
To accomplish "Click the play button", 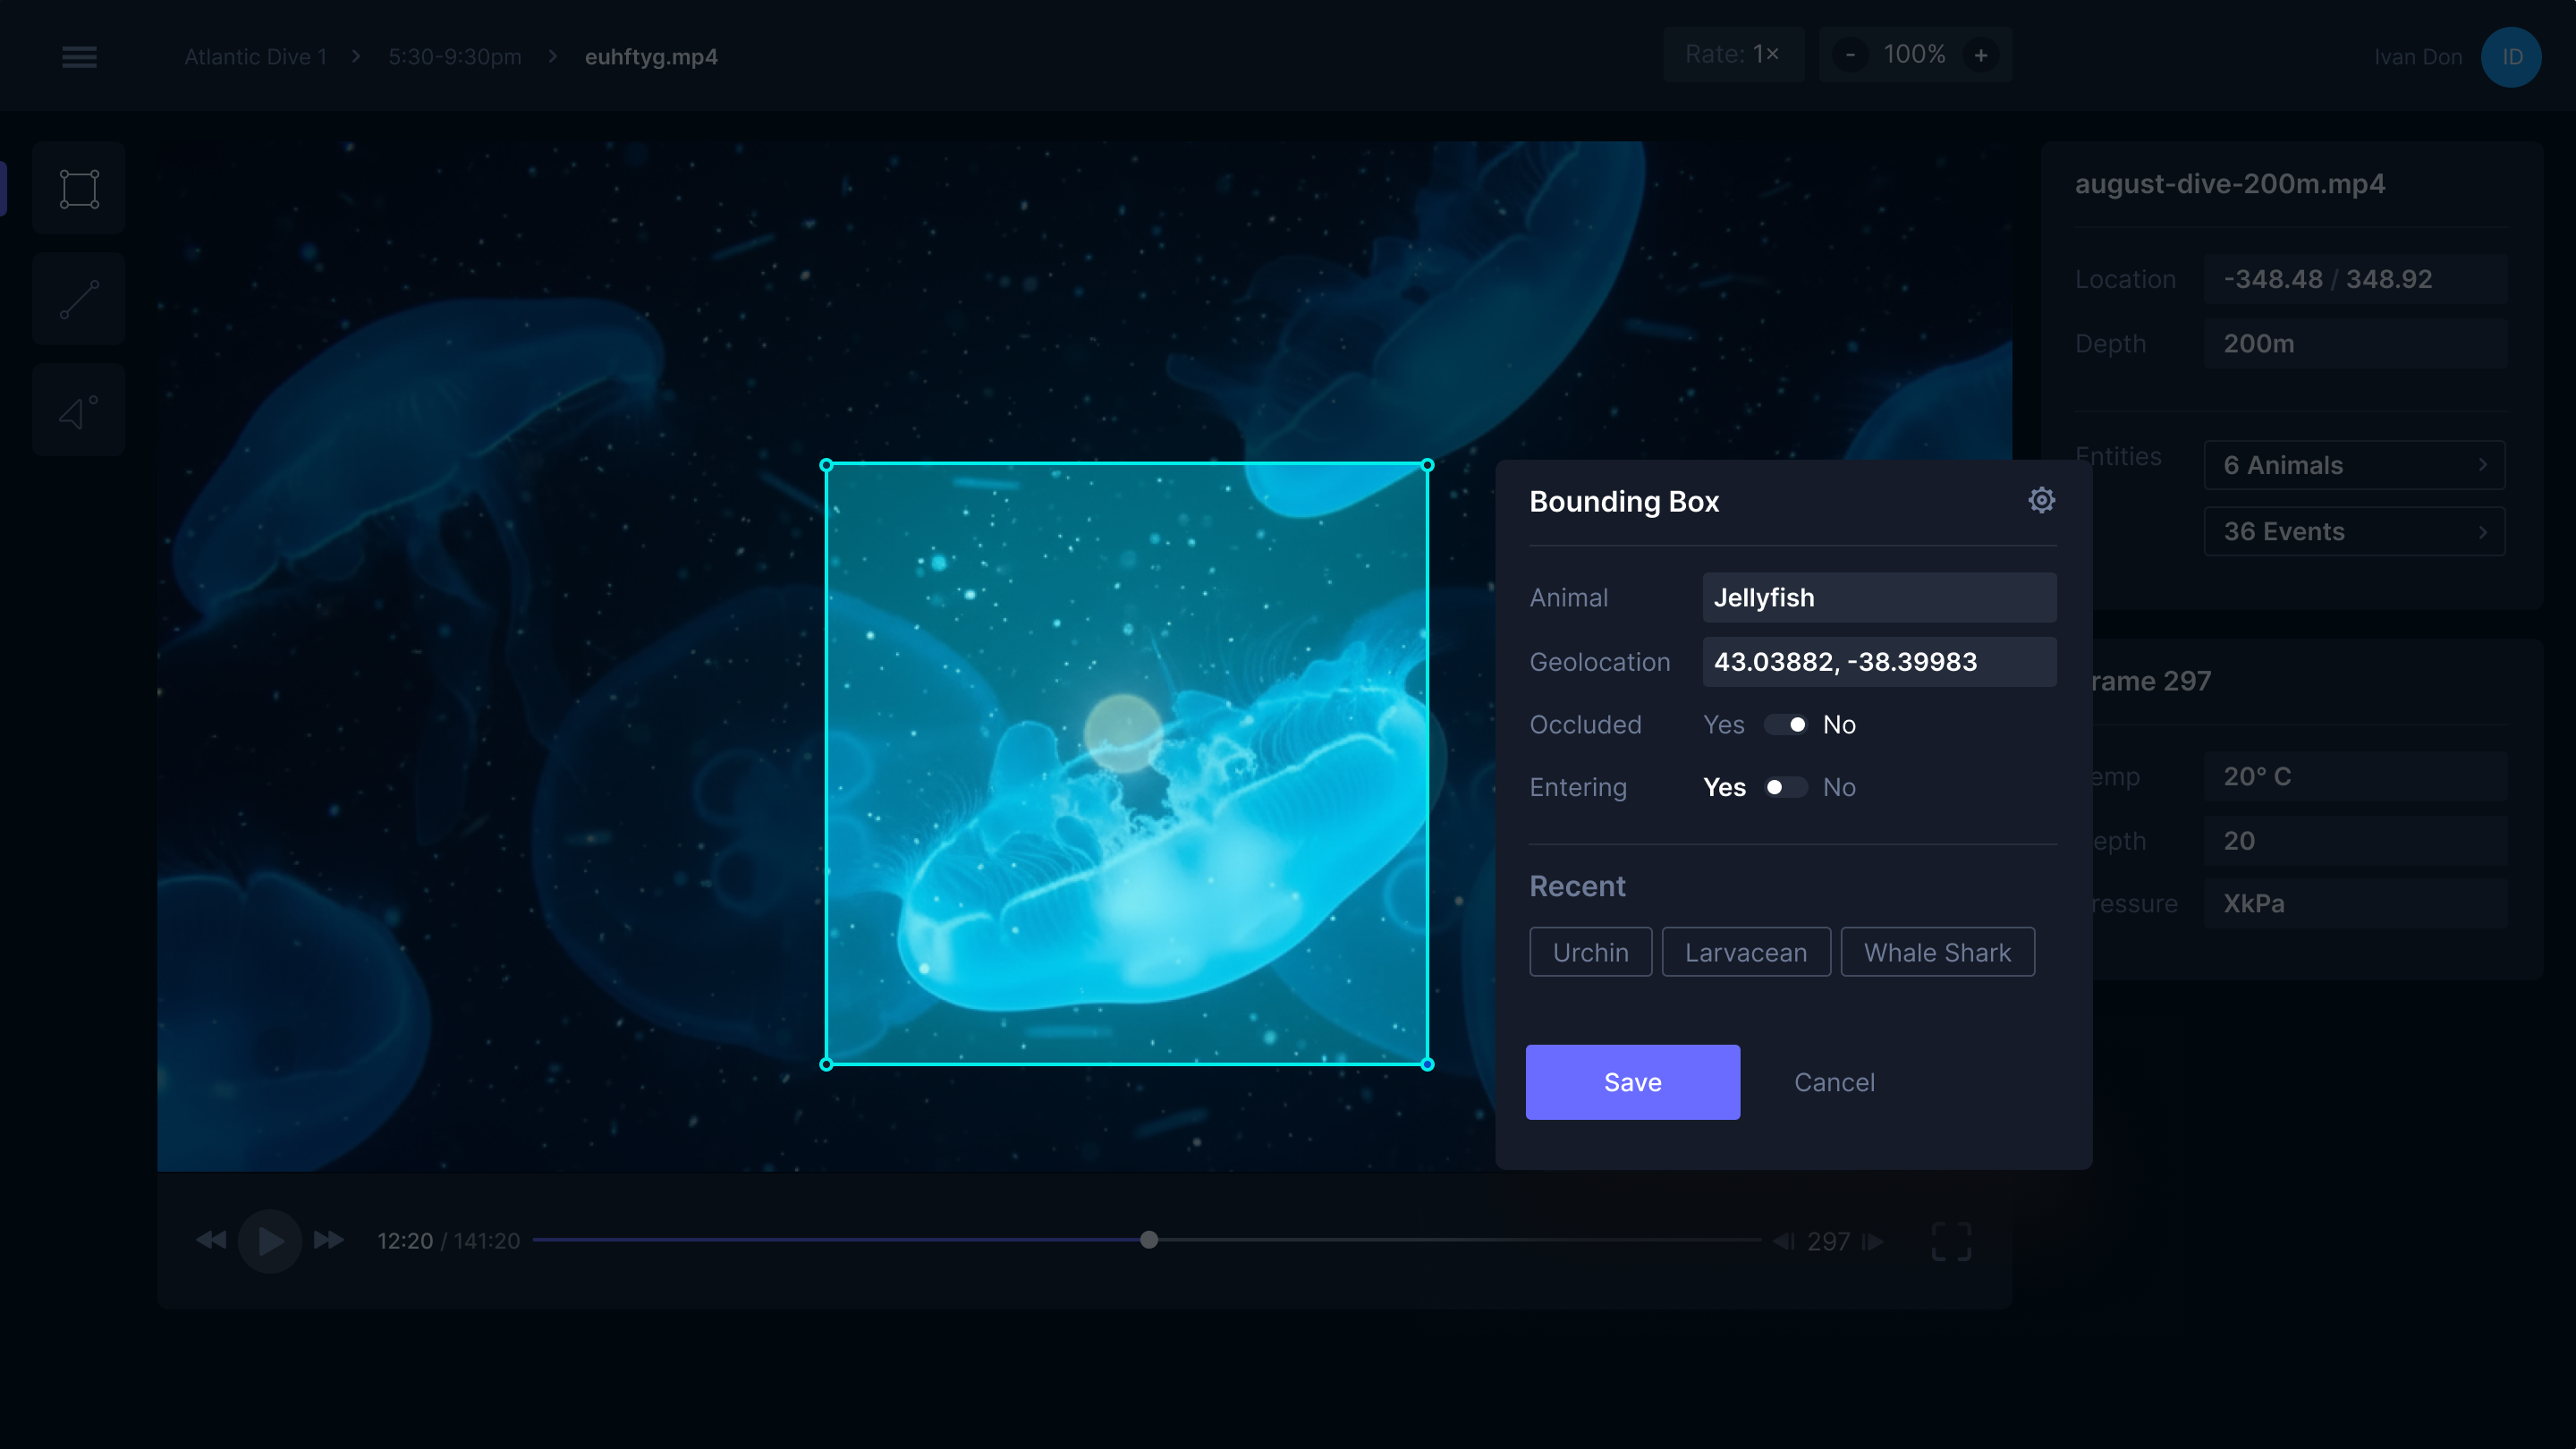I will click(269, 1241).
